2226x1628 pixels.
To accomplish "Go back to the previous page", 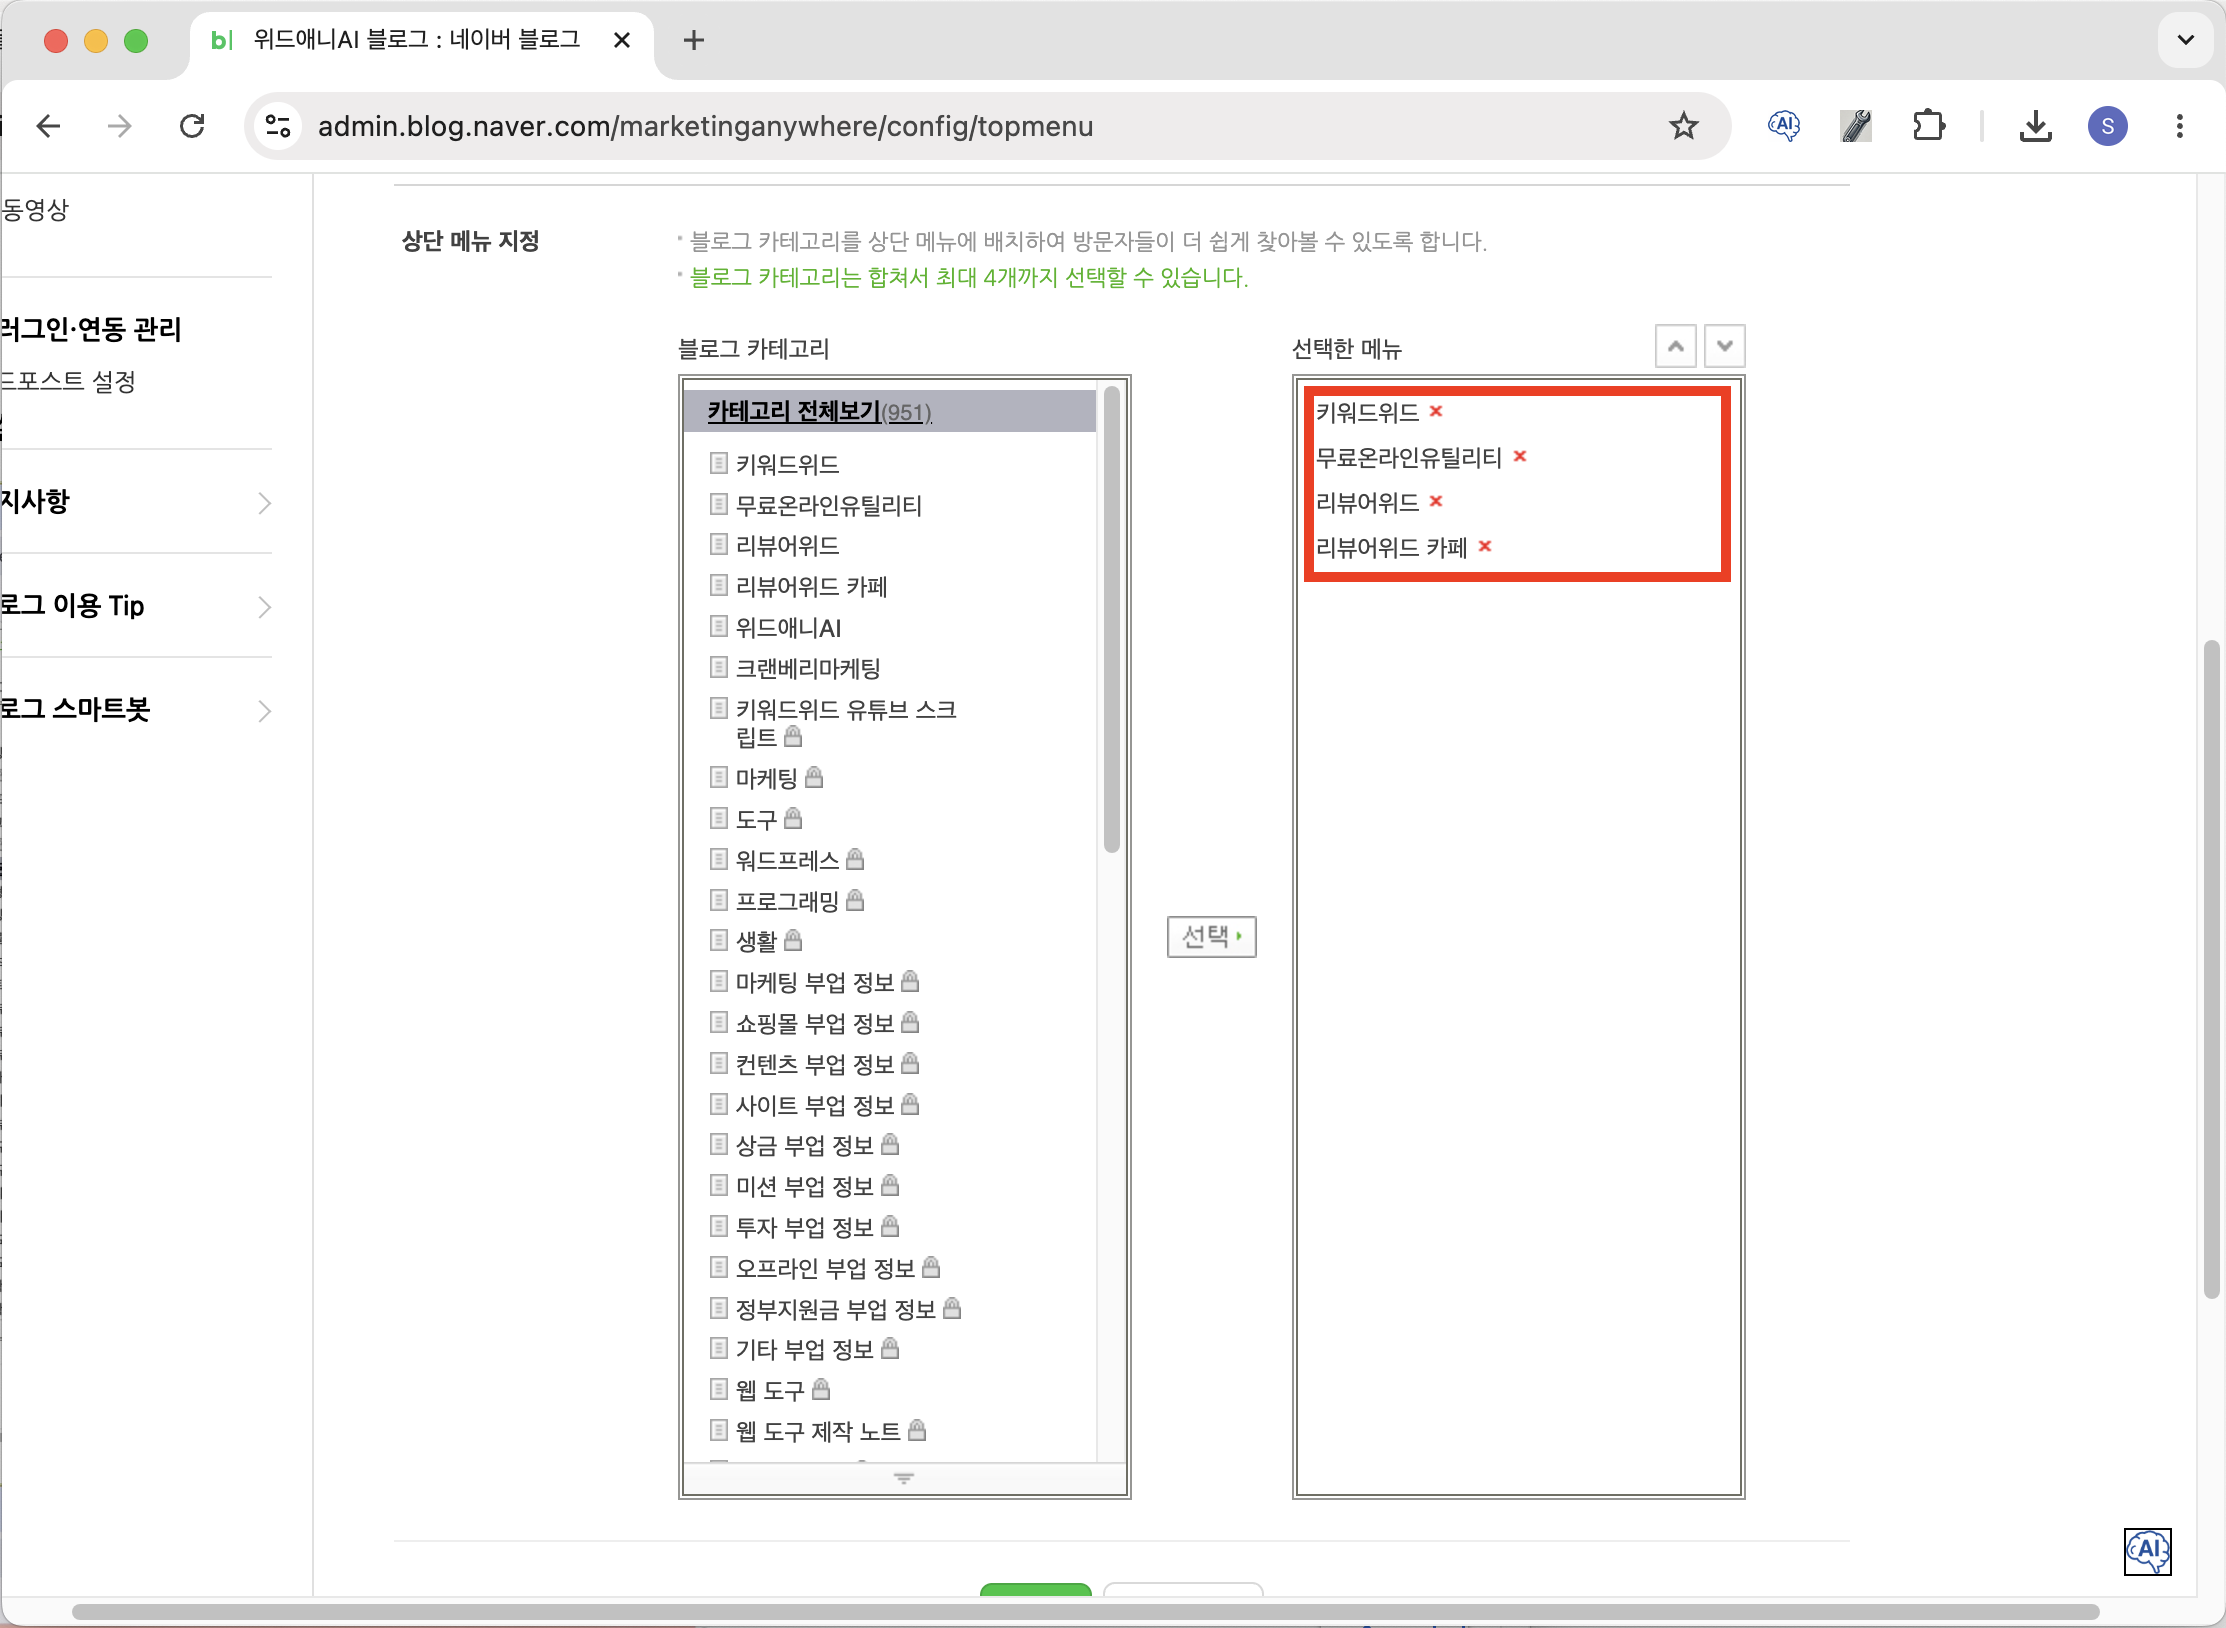I will click(48, 126).
